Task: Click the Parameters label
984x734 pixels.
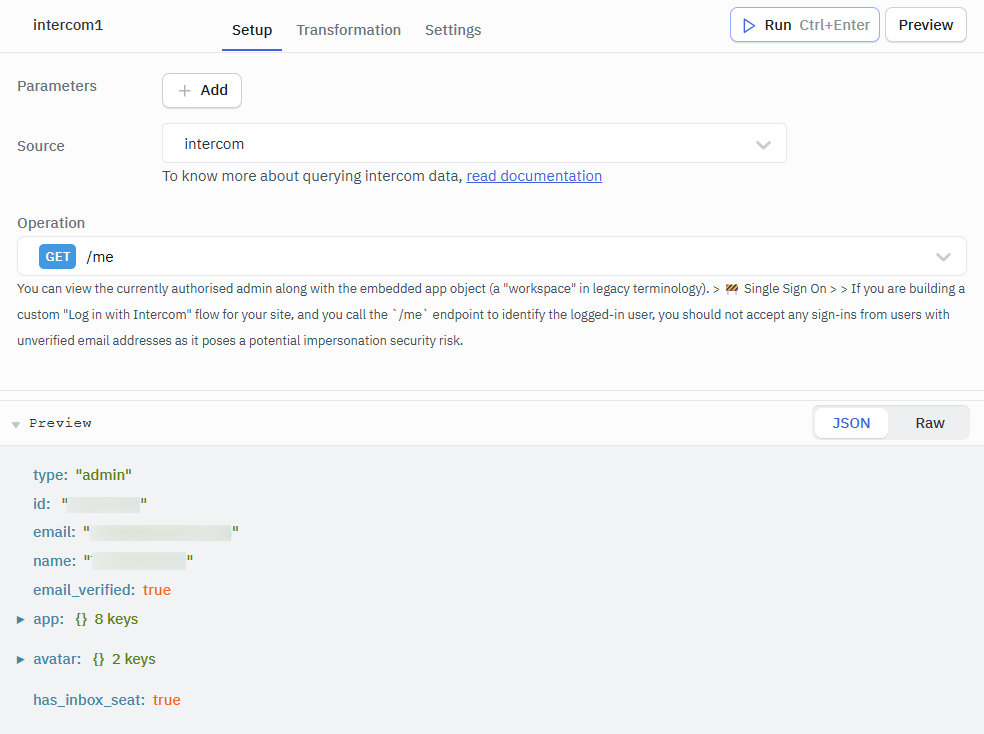Action: point(56,87)
